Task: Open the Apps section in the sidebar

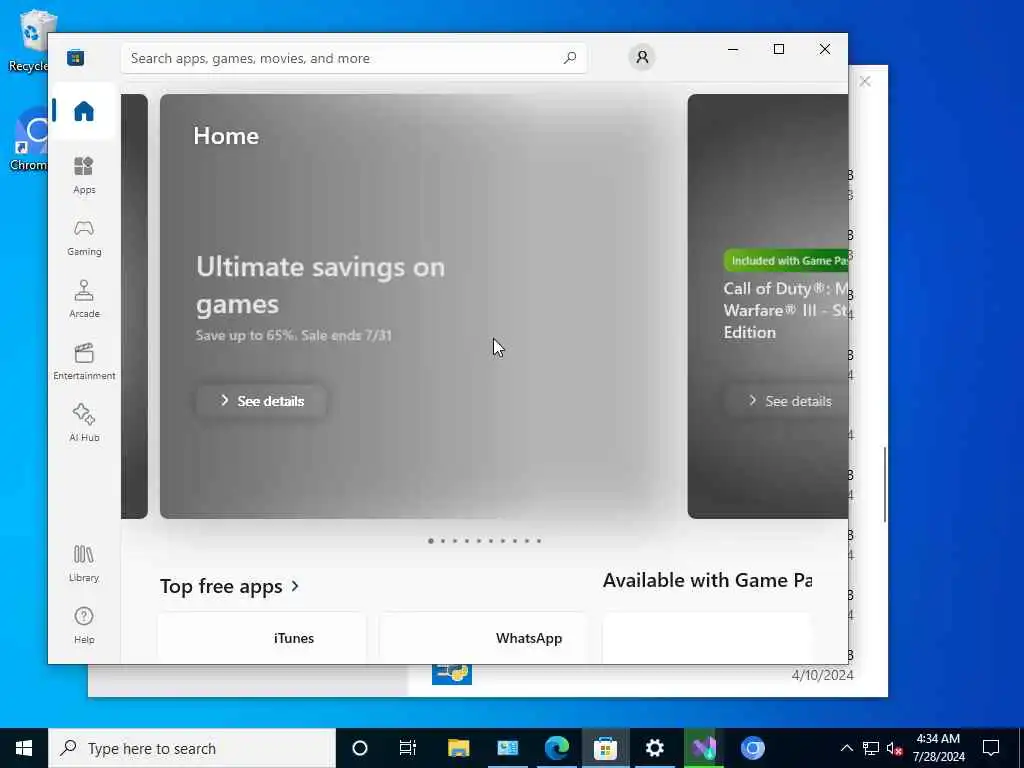Action: [84, 175]
